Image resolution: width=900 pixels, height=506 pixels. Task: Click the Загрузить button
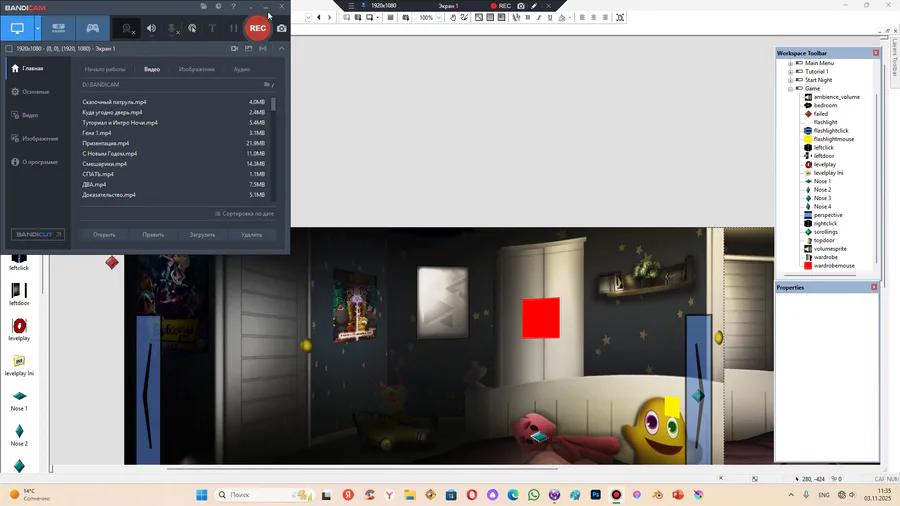(202, 235)
